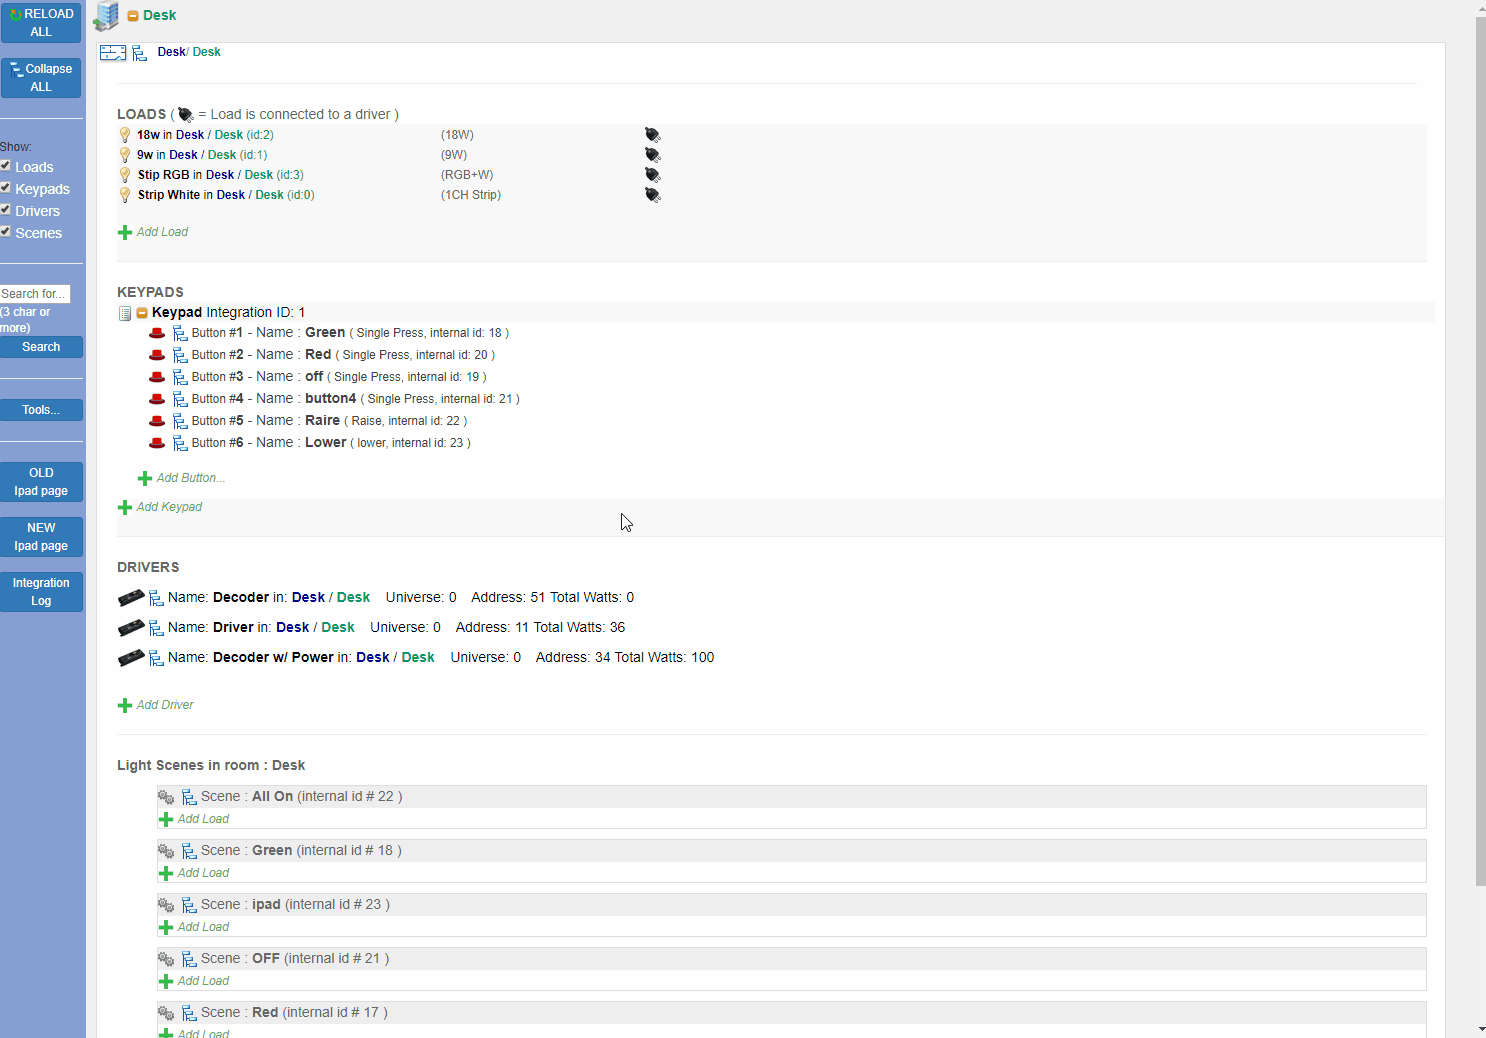Viewport: 1486px width, 1038px height.
Task: Click the building icon beside Desk title
Action: (x=106, y=16)
